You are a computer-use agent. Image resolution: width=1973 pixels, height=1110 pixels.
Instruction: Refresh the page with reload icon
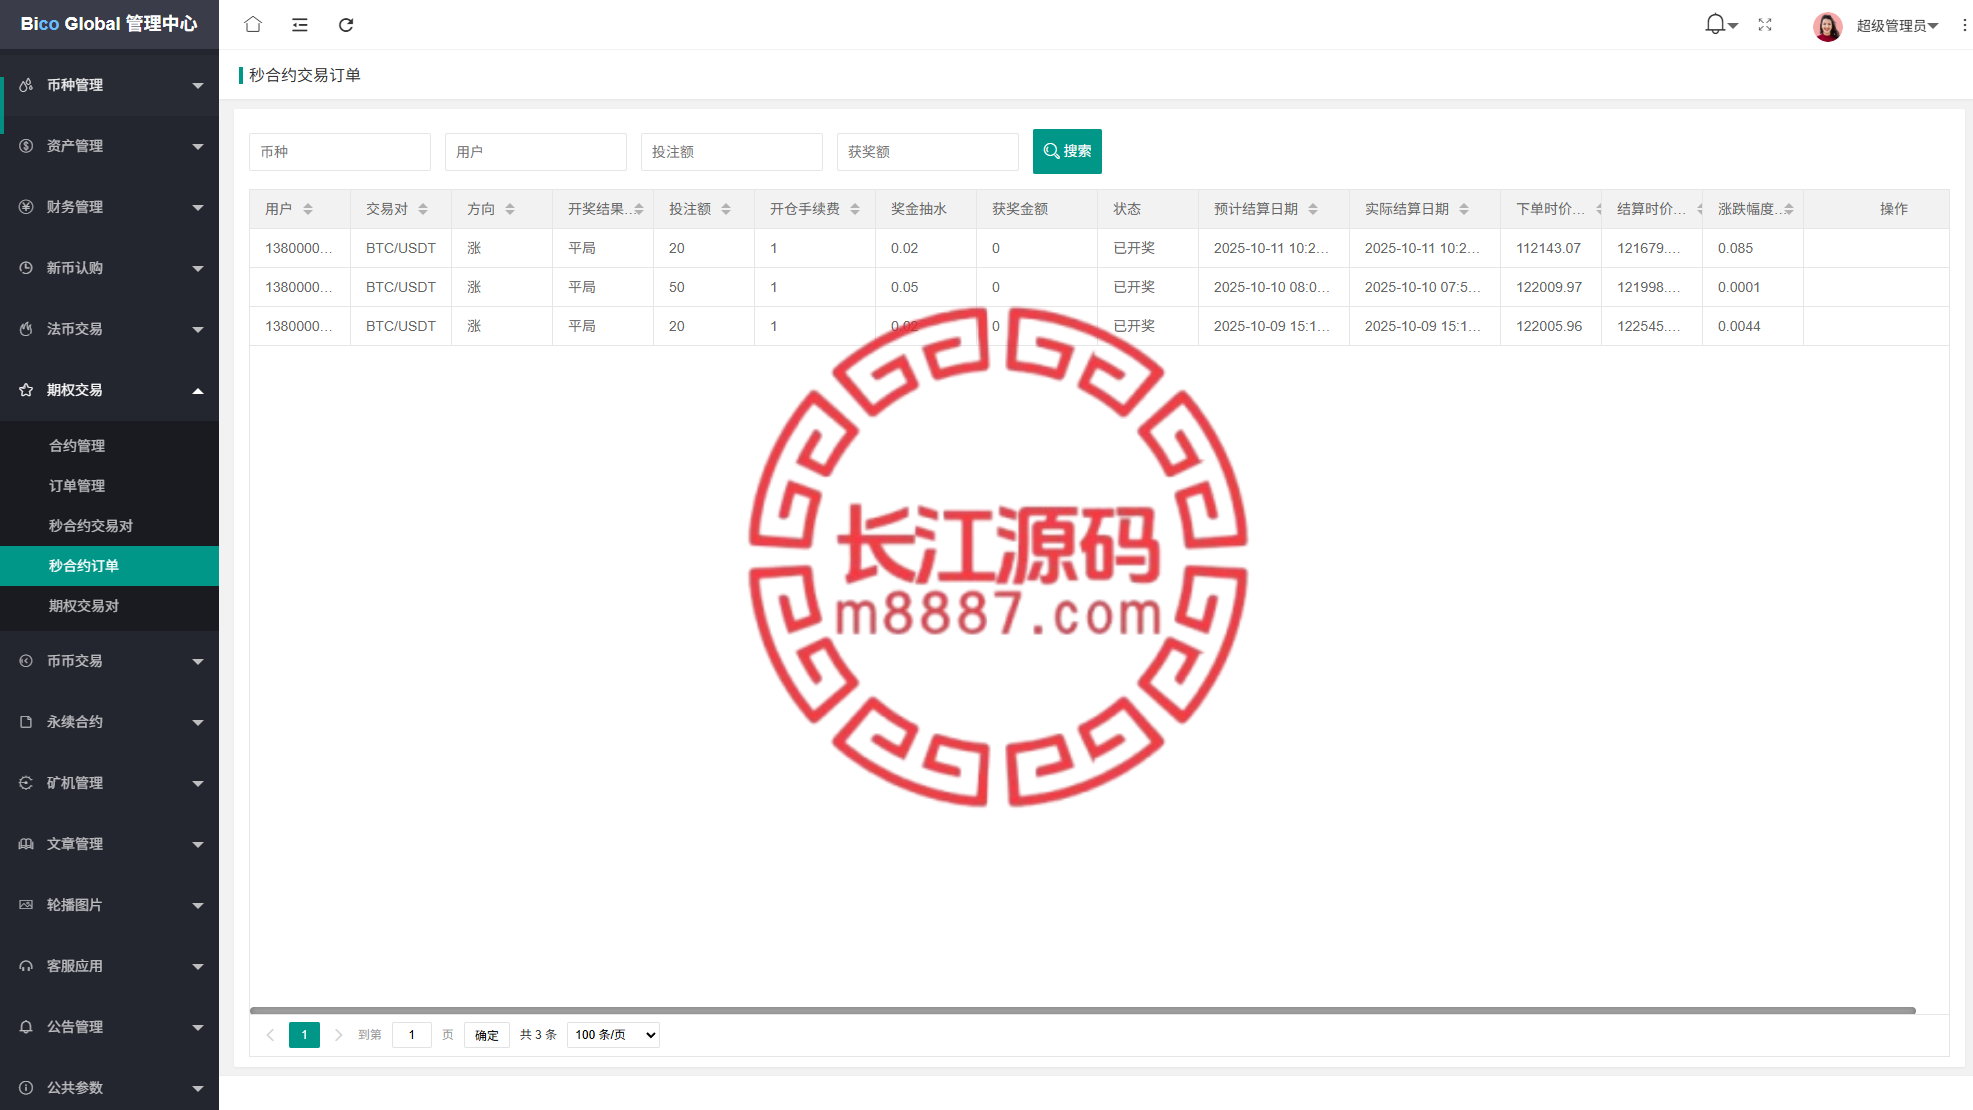346,25
